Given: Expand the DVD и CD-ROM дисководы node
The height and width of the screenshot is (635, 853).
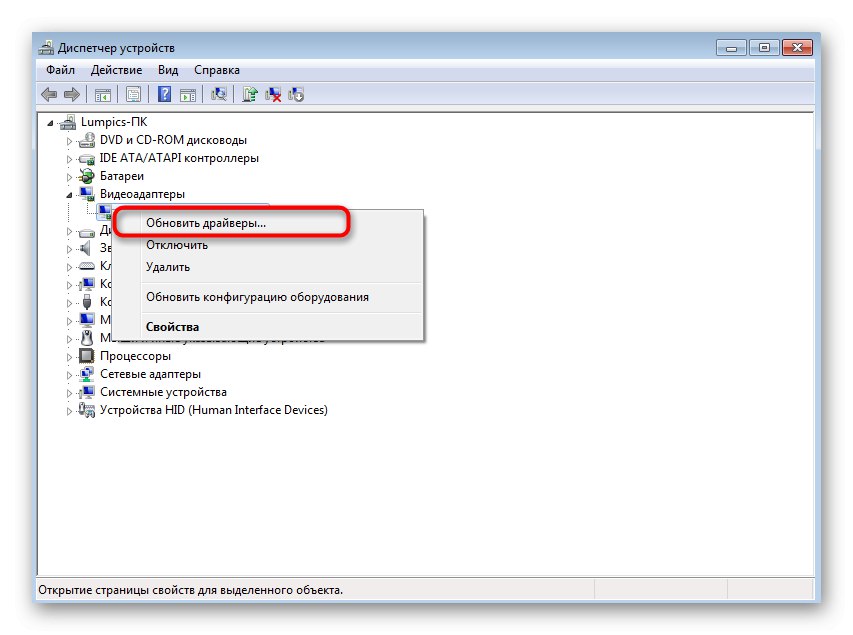Looking at the screenshot, I should pos(69,141).
